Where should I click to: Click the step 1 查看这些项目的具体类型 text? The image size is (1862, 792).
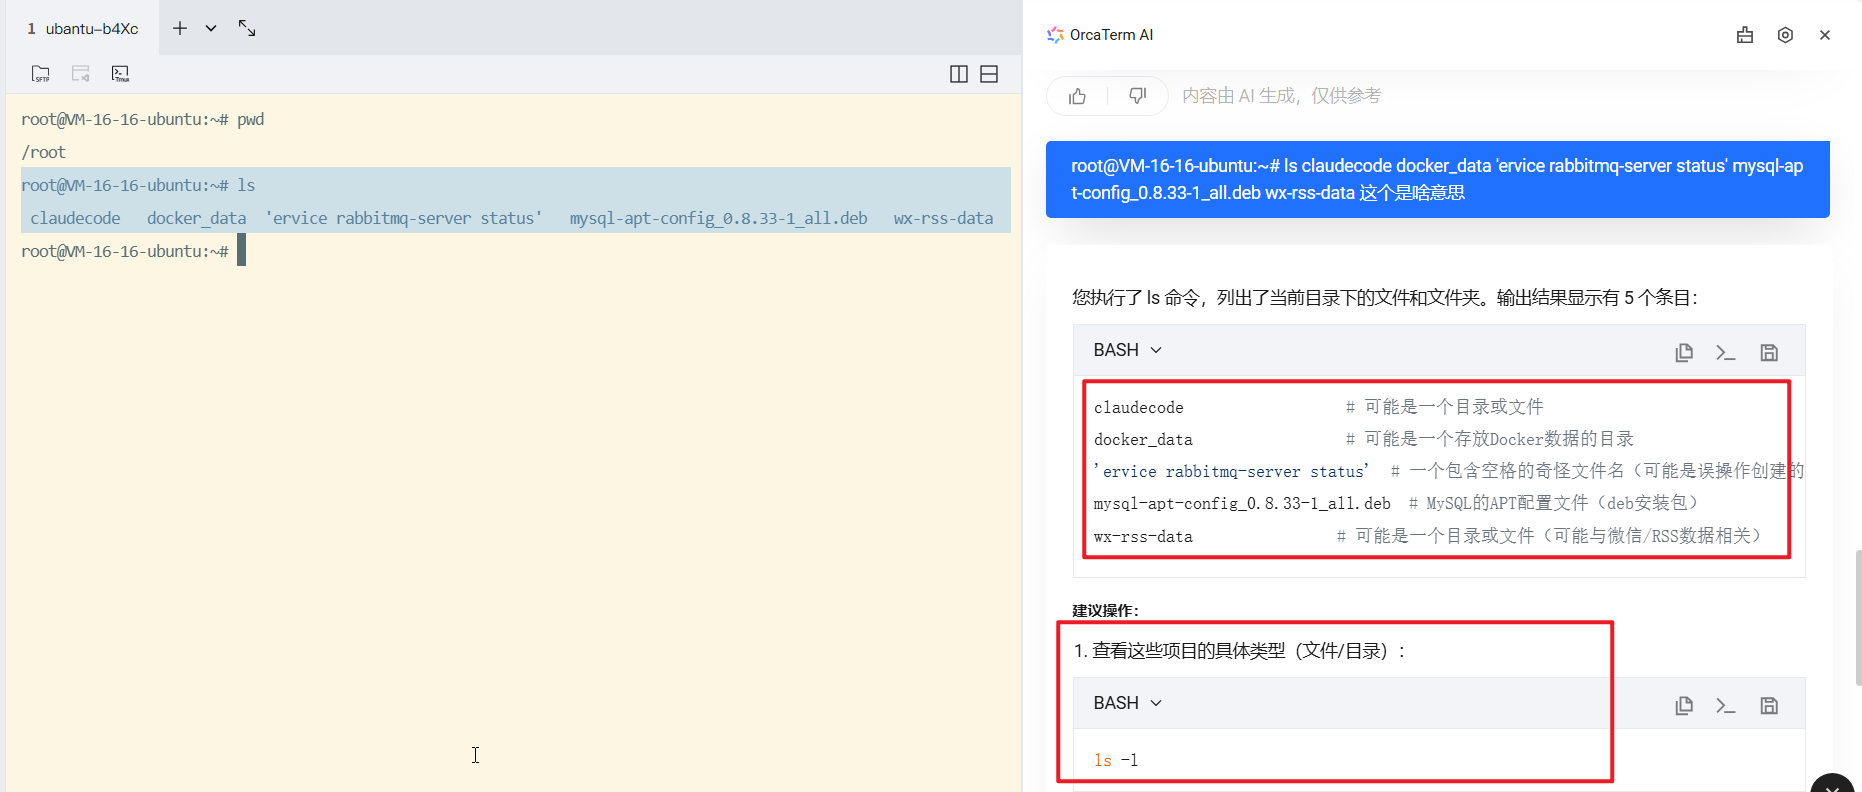pyautogui.click(x=1240, y=651)
